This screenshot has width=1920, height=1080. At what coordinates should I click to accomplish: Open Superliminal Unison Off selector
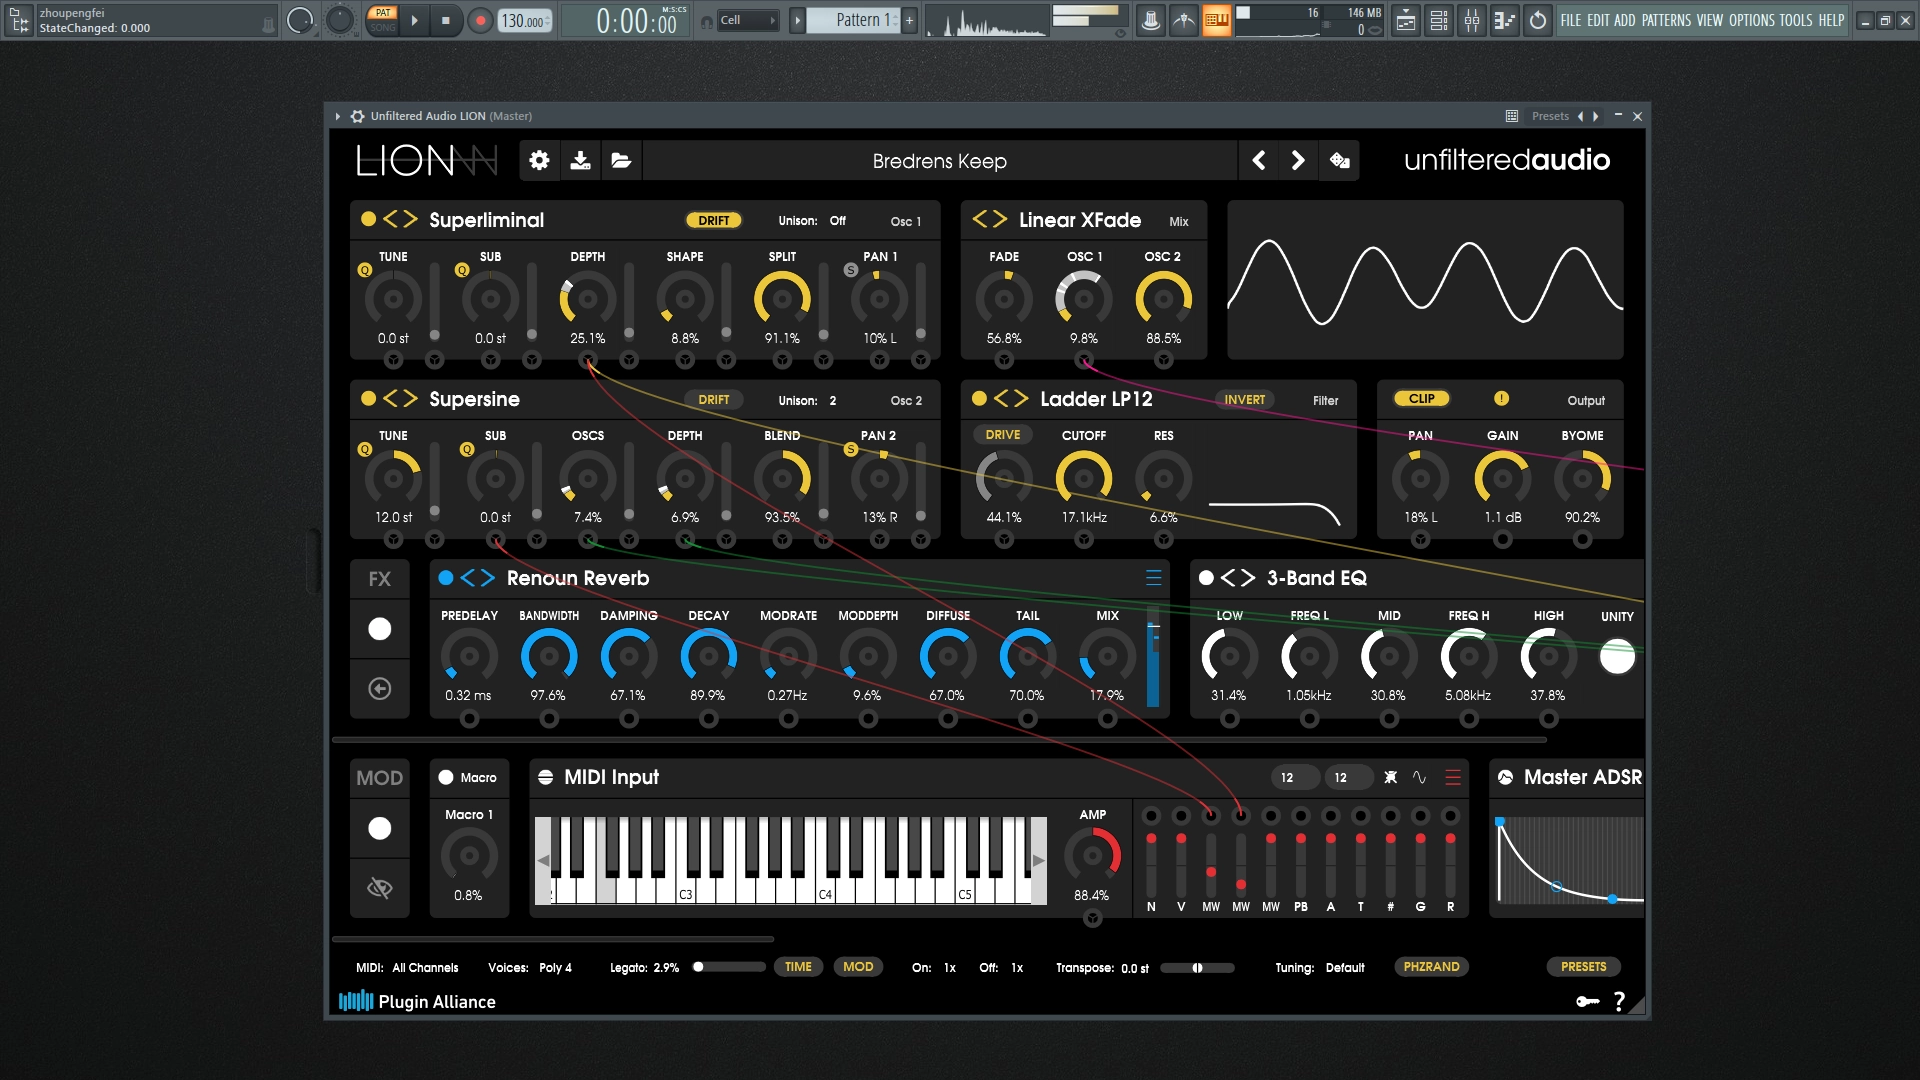click(x=838, y=221)
